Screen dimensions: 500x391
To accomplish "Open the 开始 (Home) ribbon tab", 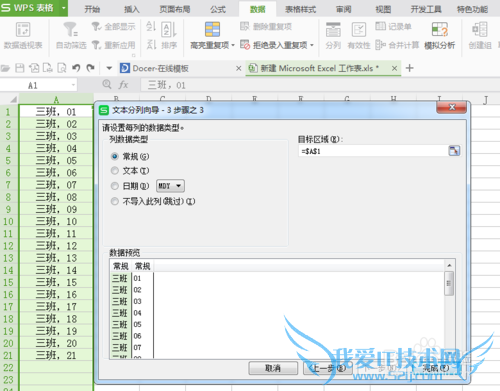I will click(92, 9).
